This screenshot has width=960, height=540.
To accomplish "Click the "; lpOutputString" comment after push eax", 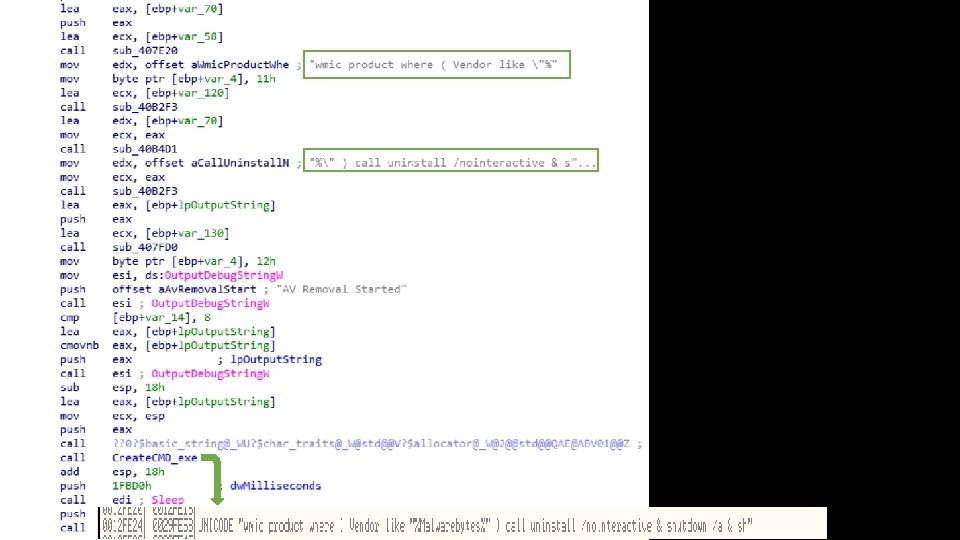I will click(269, 360).
